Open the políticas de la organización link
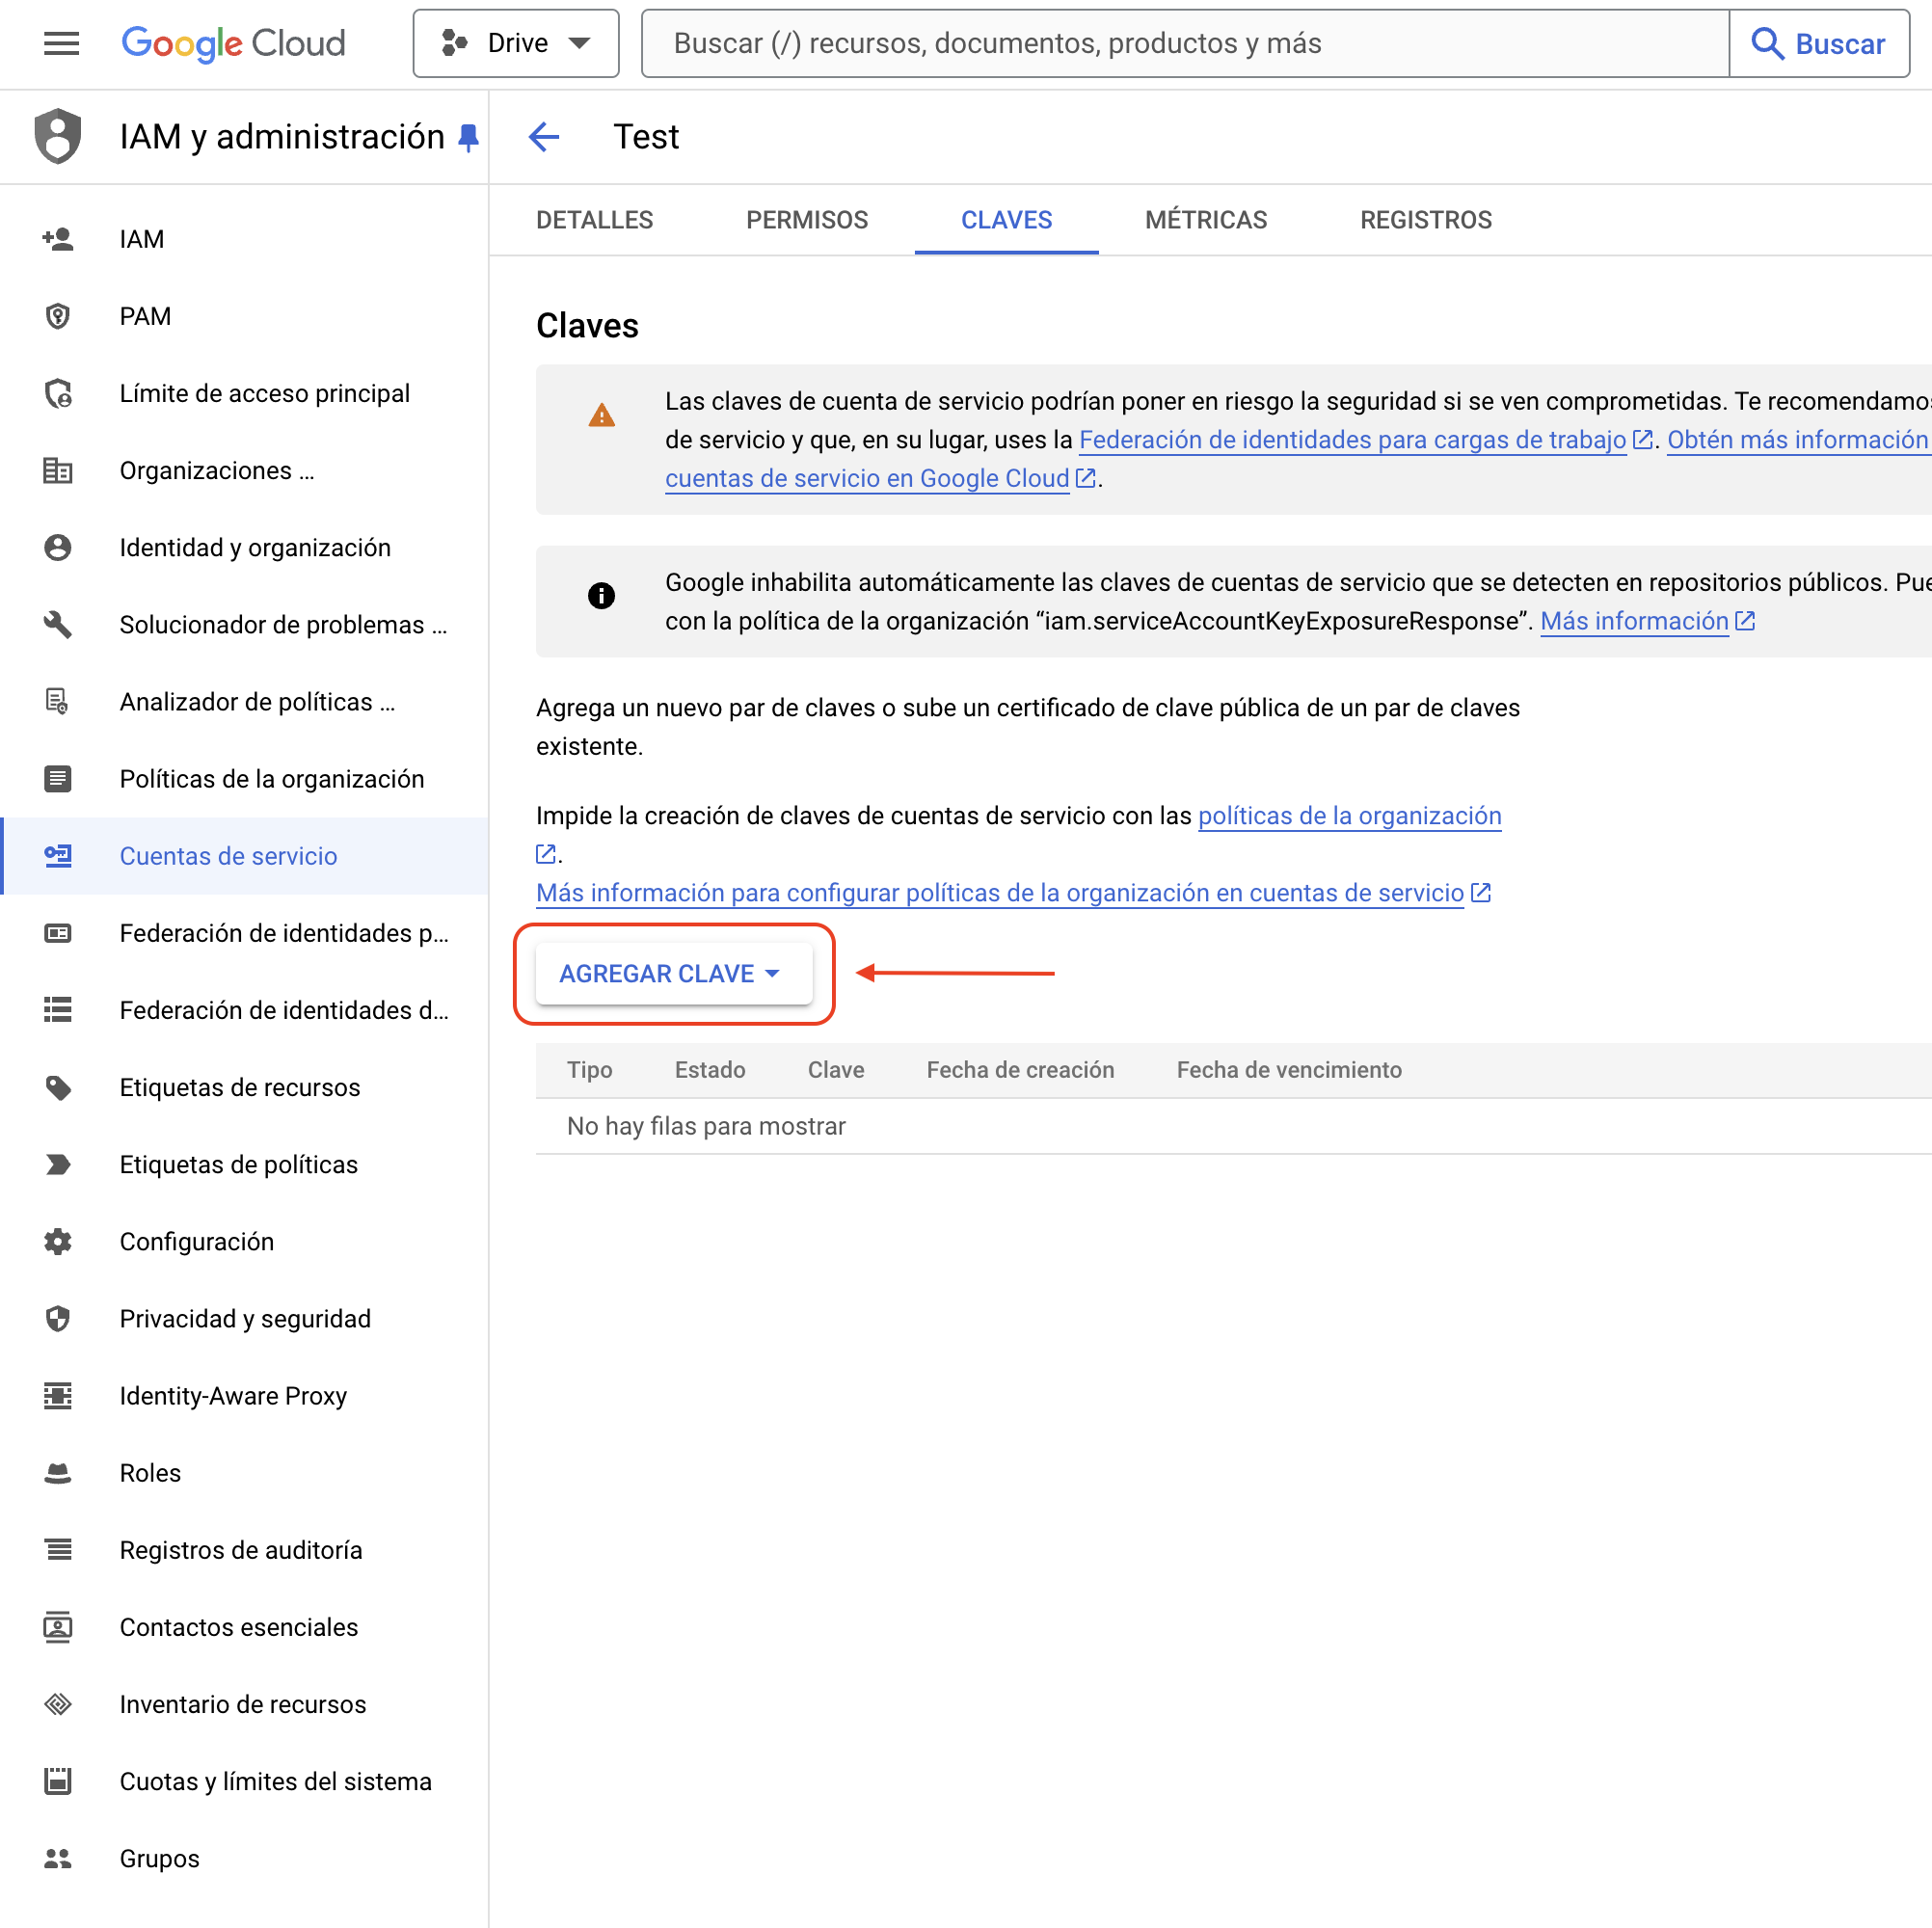The width and height of the screenshot is (1932, 1928). pos(1349,816)
